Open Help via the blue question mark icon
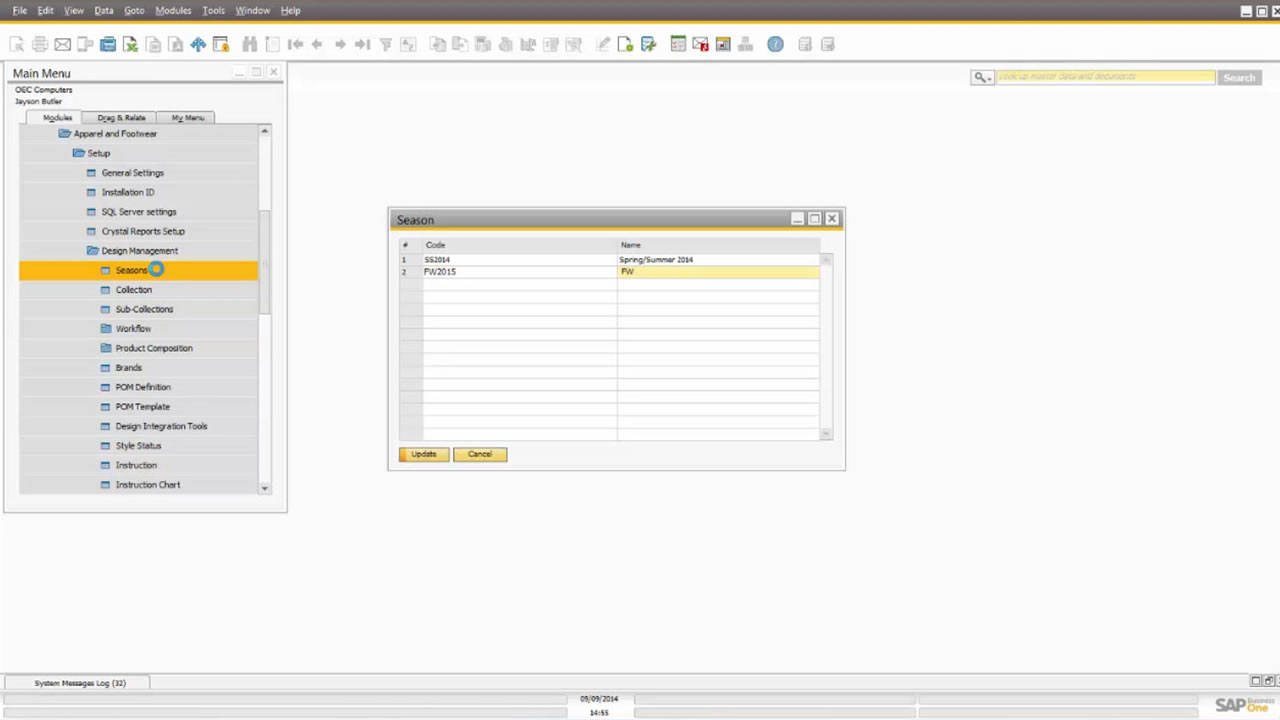 (x=775, y=44)
